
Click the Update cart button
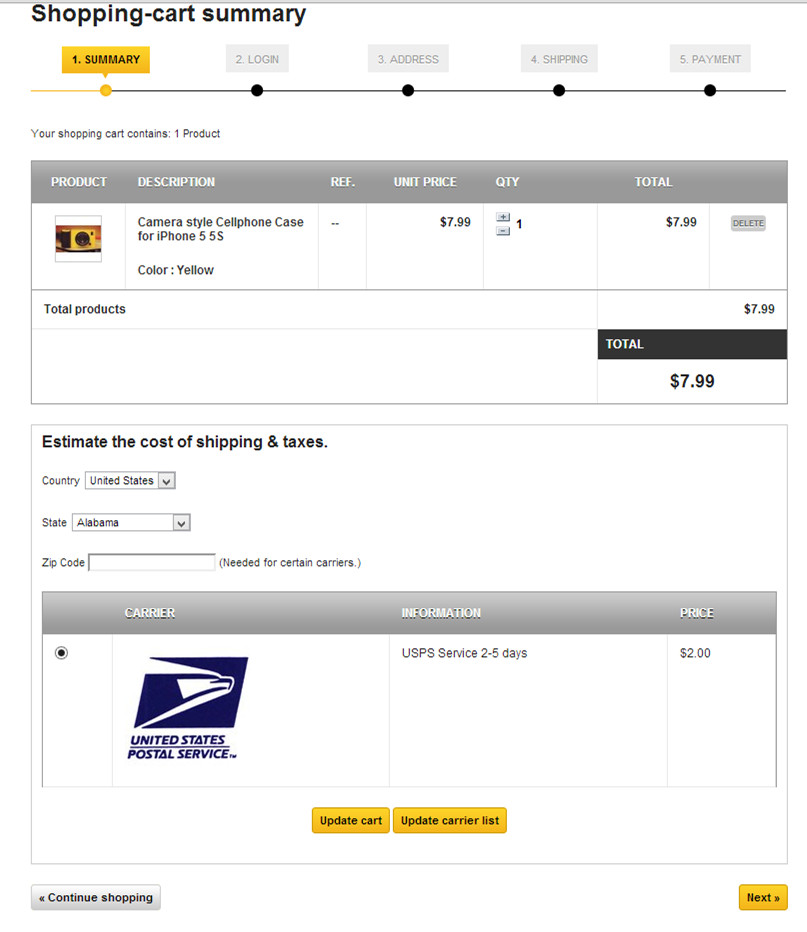click(351, 820)
